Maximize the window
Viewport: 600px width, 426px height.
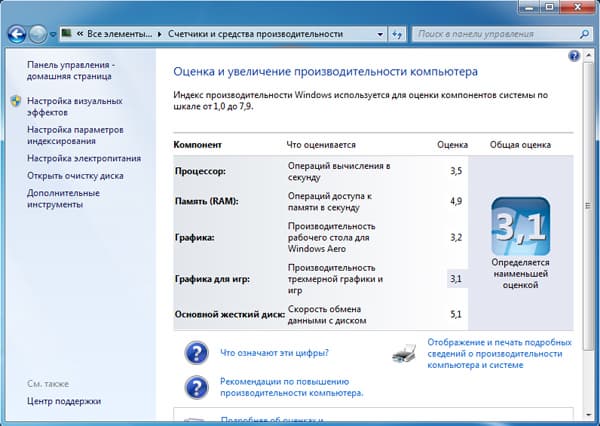tap(549, 7)
